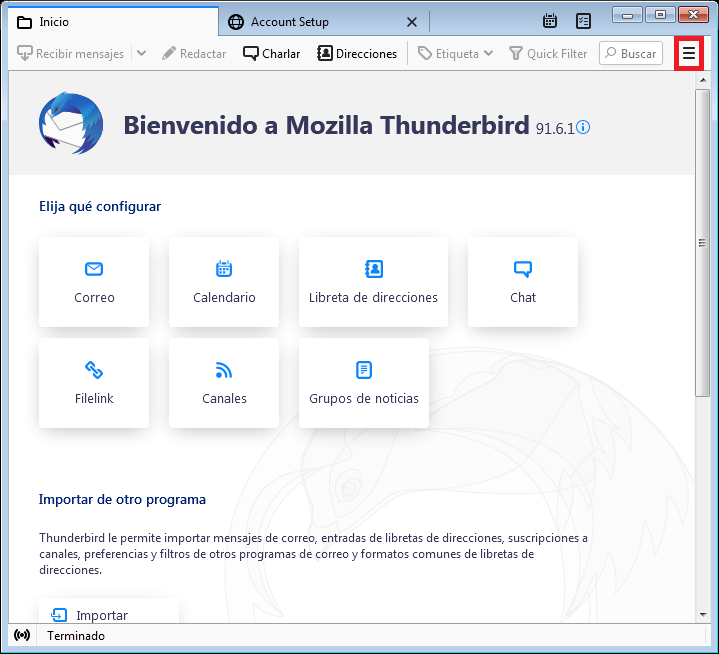
Task: Maximize the Thunderbird window
Action: coord(660,15)
